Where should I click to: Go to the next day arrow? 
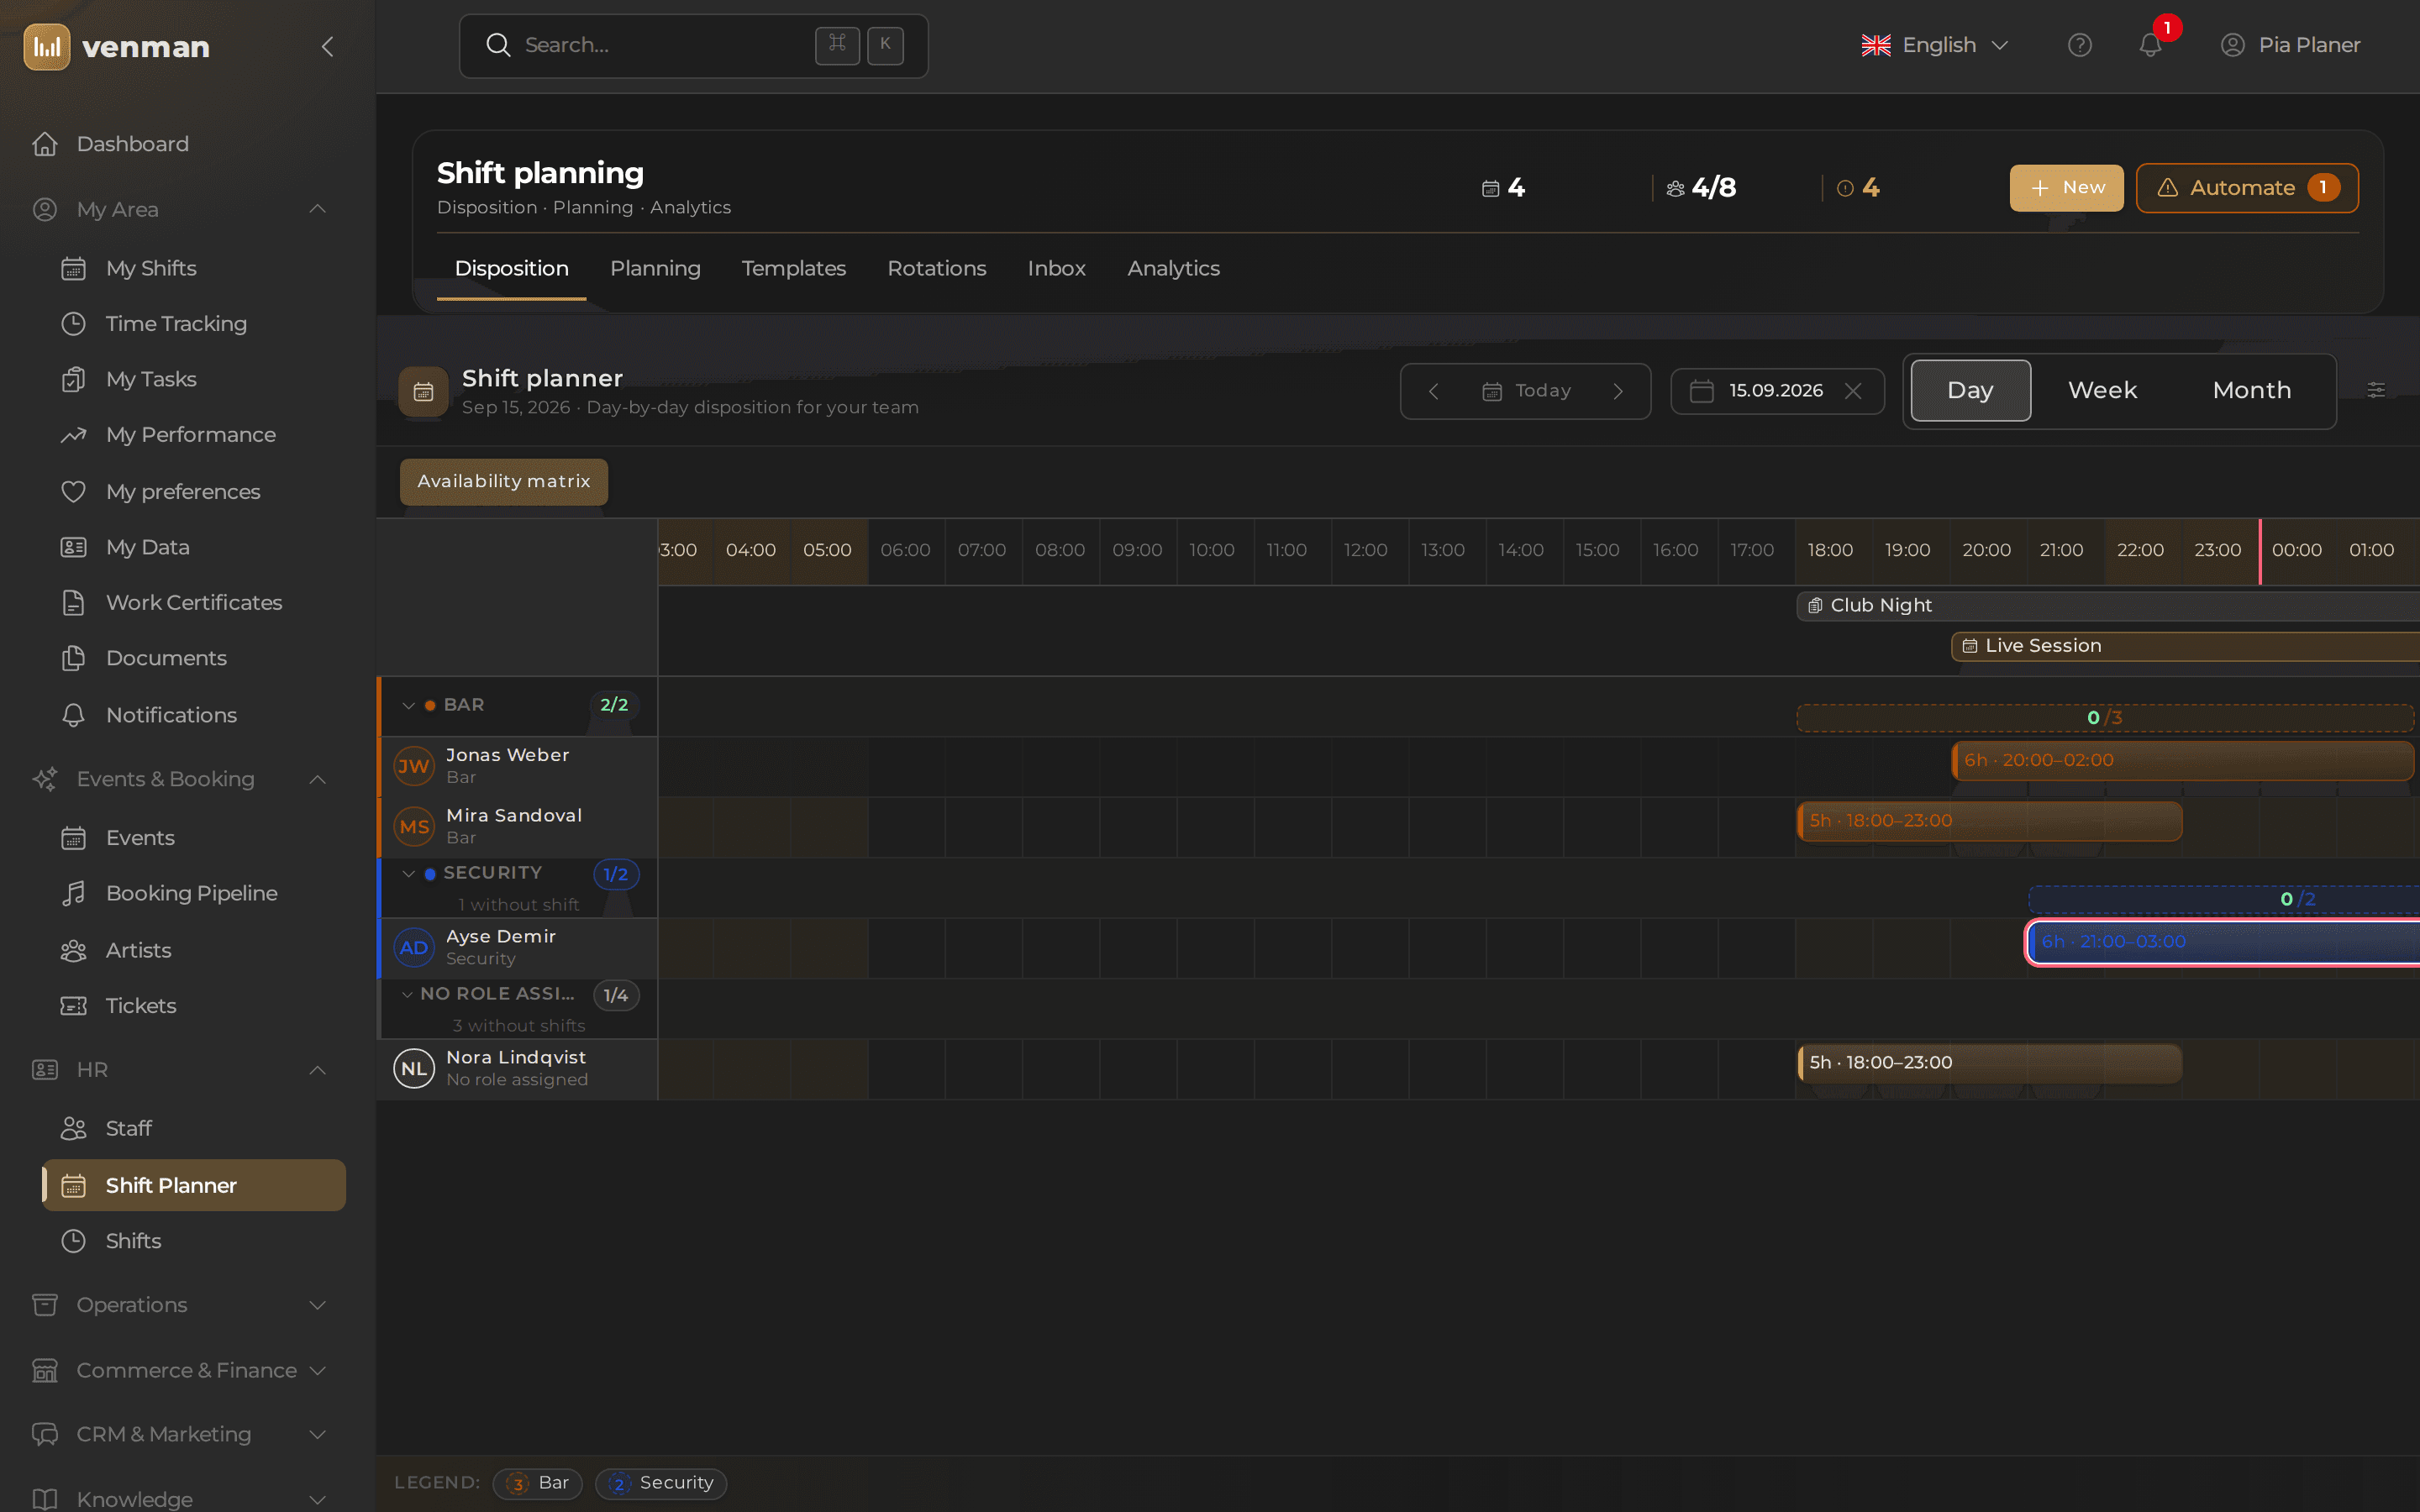[x=1618, y=391]
